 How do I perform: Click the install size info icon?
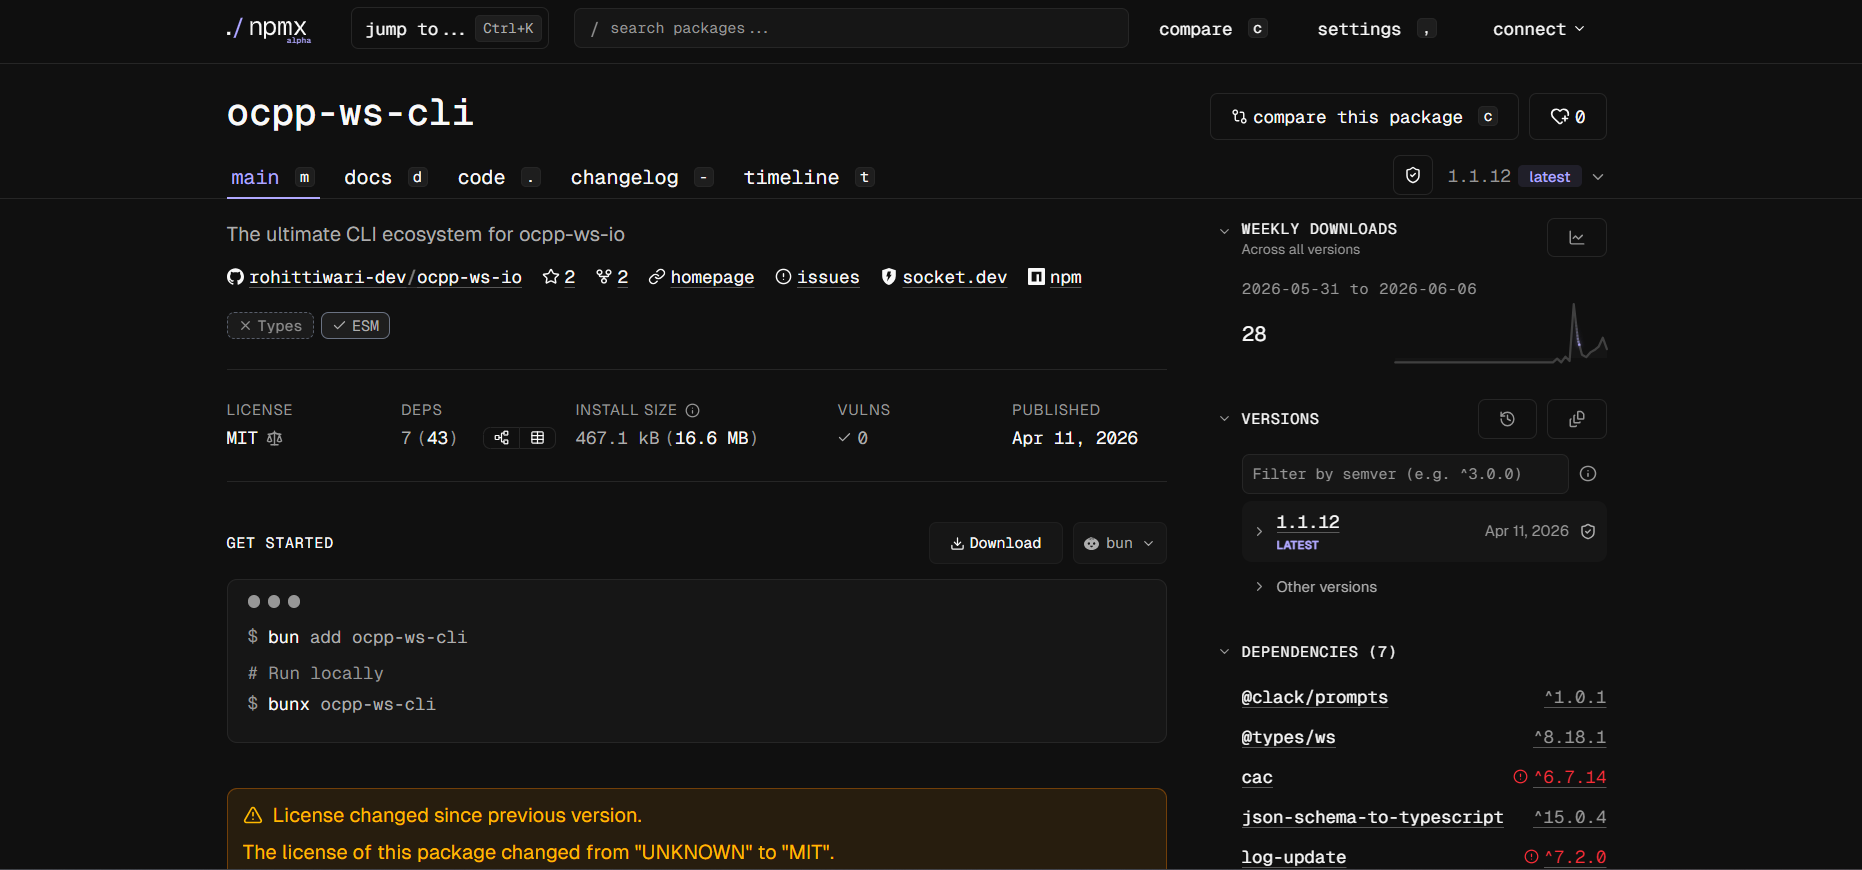pos(692,410)
